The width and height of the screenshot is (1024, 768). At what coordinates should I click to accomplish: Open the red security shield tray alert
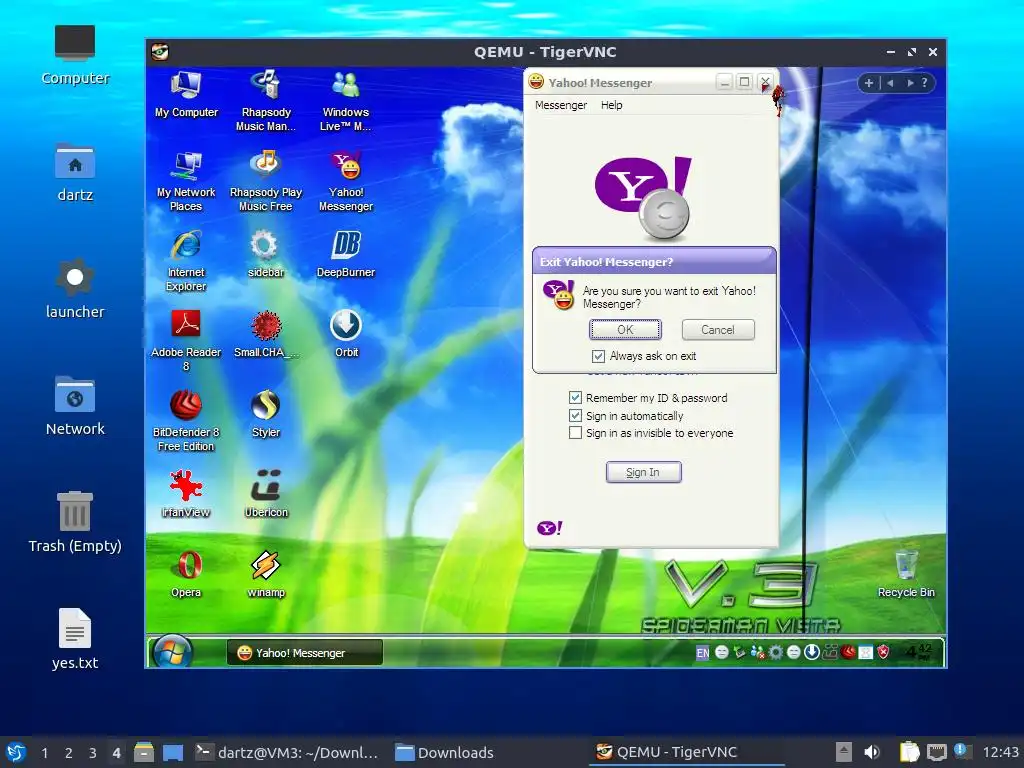[883, 652]
